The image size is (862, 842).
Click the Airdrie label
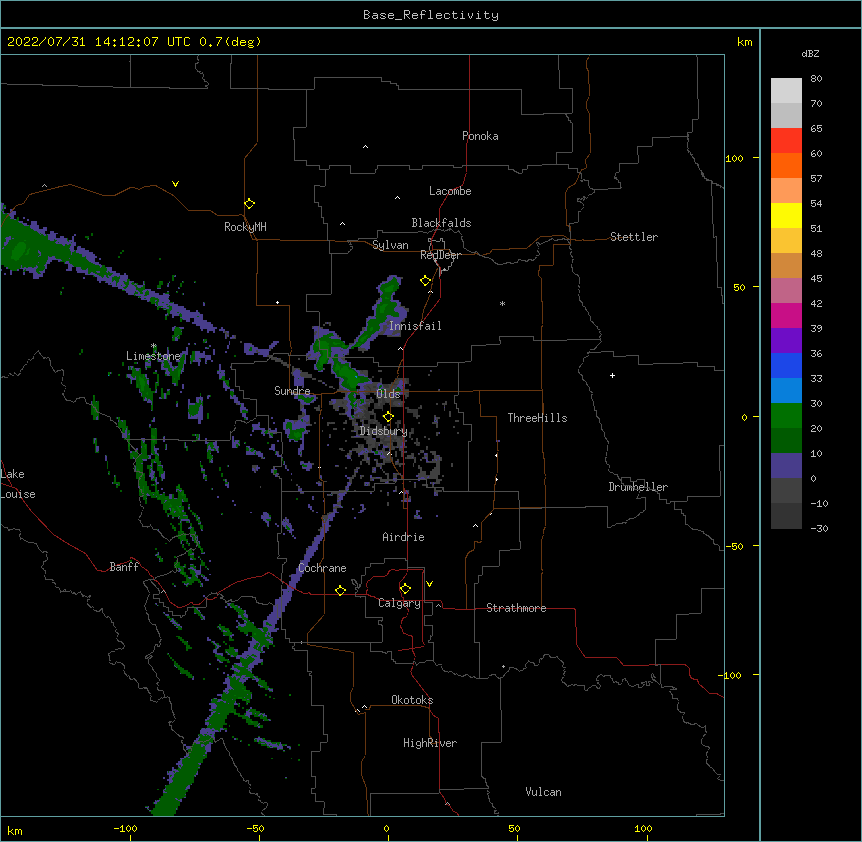coord(403,537)
